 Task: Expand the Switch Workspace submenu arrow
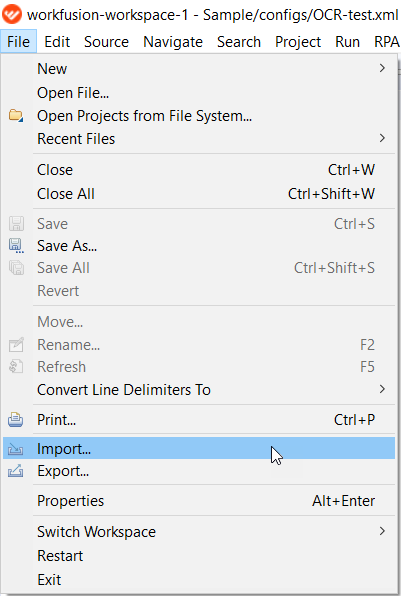click(x=382, y=531)
